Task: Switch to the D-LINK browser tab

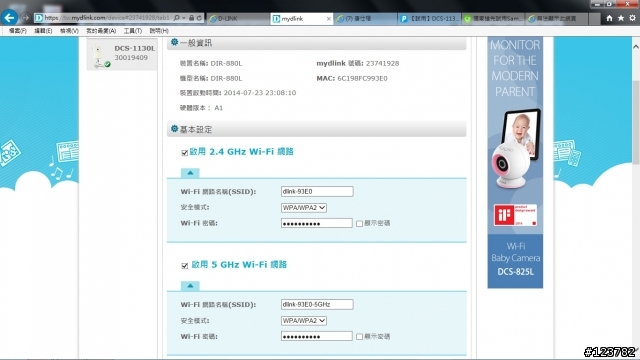Action: coord(238,19)
